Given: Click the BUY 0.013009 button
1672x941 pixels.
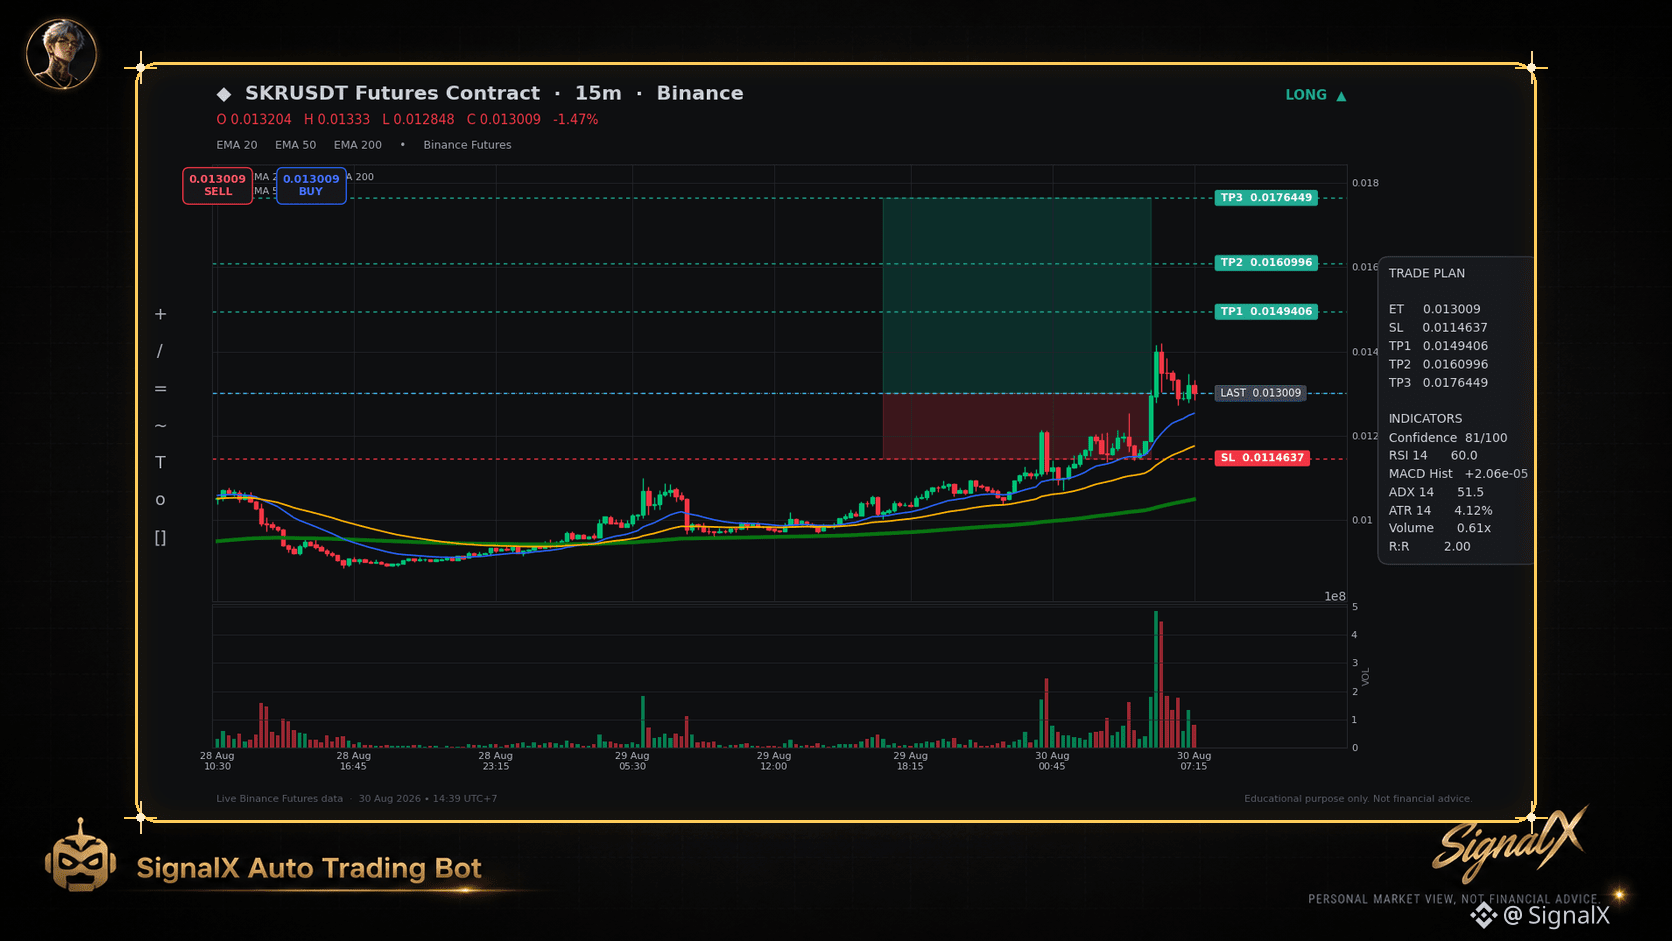Looking at the screenshot, I should pyautogui.click(x=311, y=185).
